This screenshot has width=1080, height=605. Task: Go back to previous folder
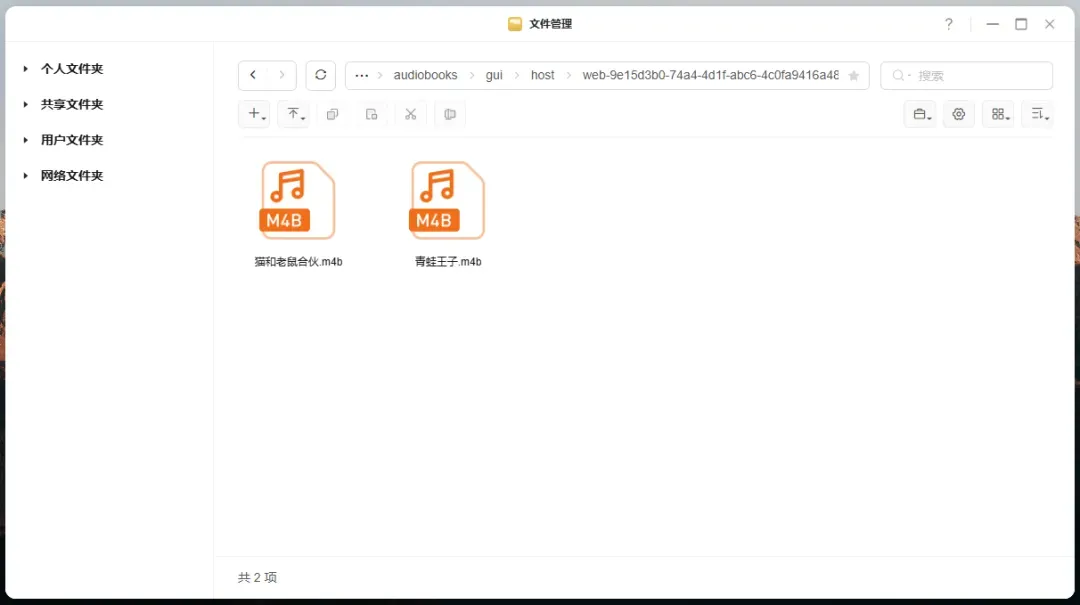(253, 75)
